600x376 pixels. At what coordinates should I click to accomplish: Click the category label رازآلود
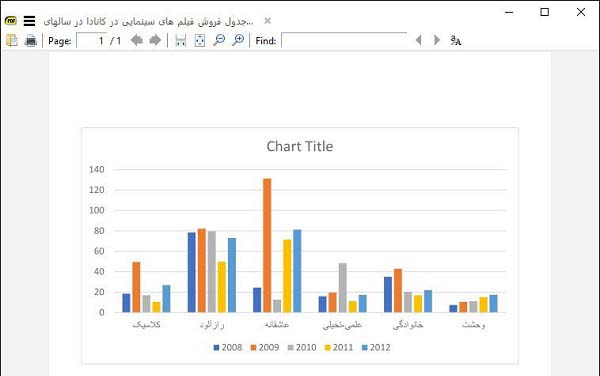212,325
